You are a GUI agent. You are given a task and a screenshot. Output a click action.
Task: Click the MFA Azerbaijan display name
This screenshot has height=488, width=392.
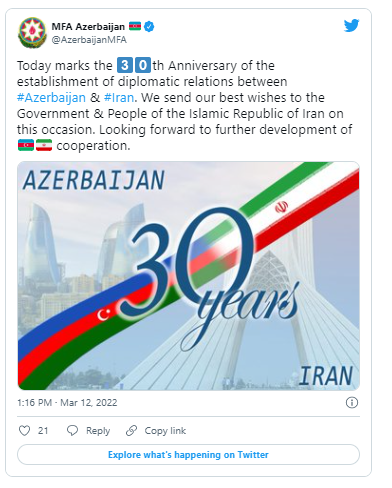(x=88, y=26)
